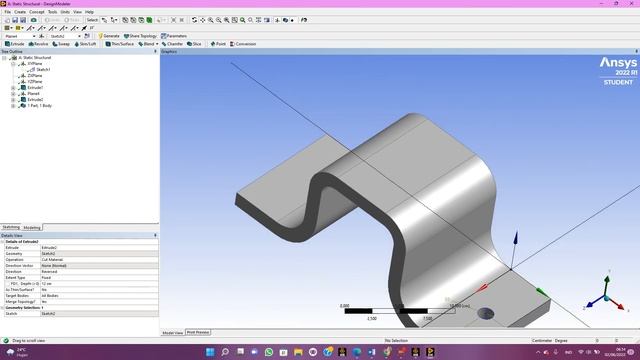640x360 pixels.
Task: Pin the Tree Outline panel
Action: [x=155, y=52]
